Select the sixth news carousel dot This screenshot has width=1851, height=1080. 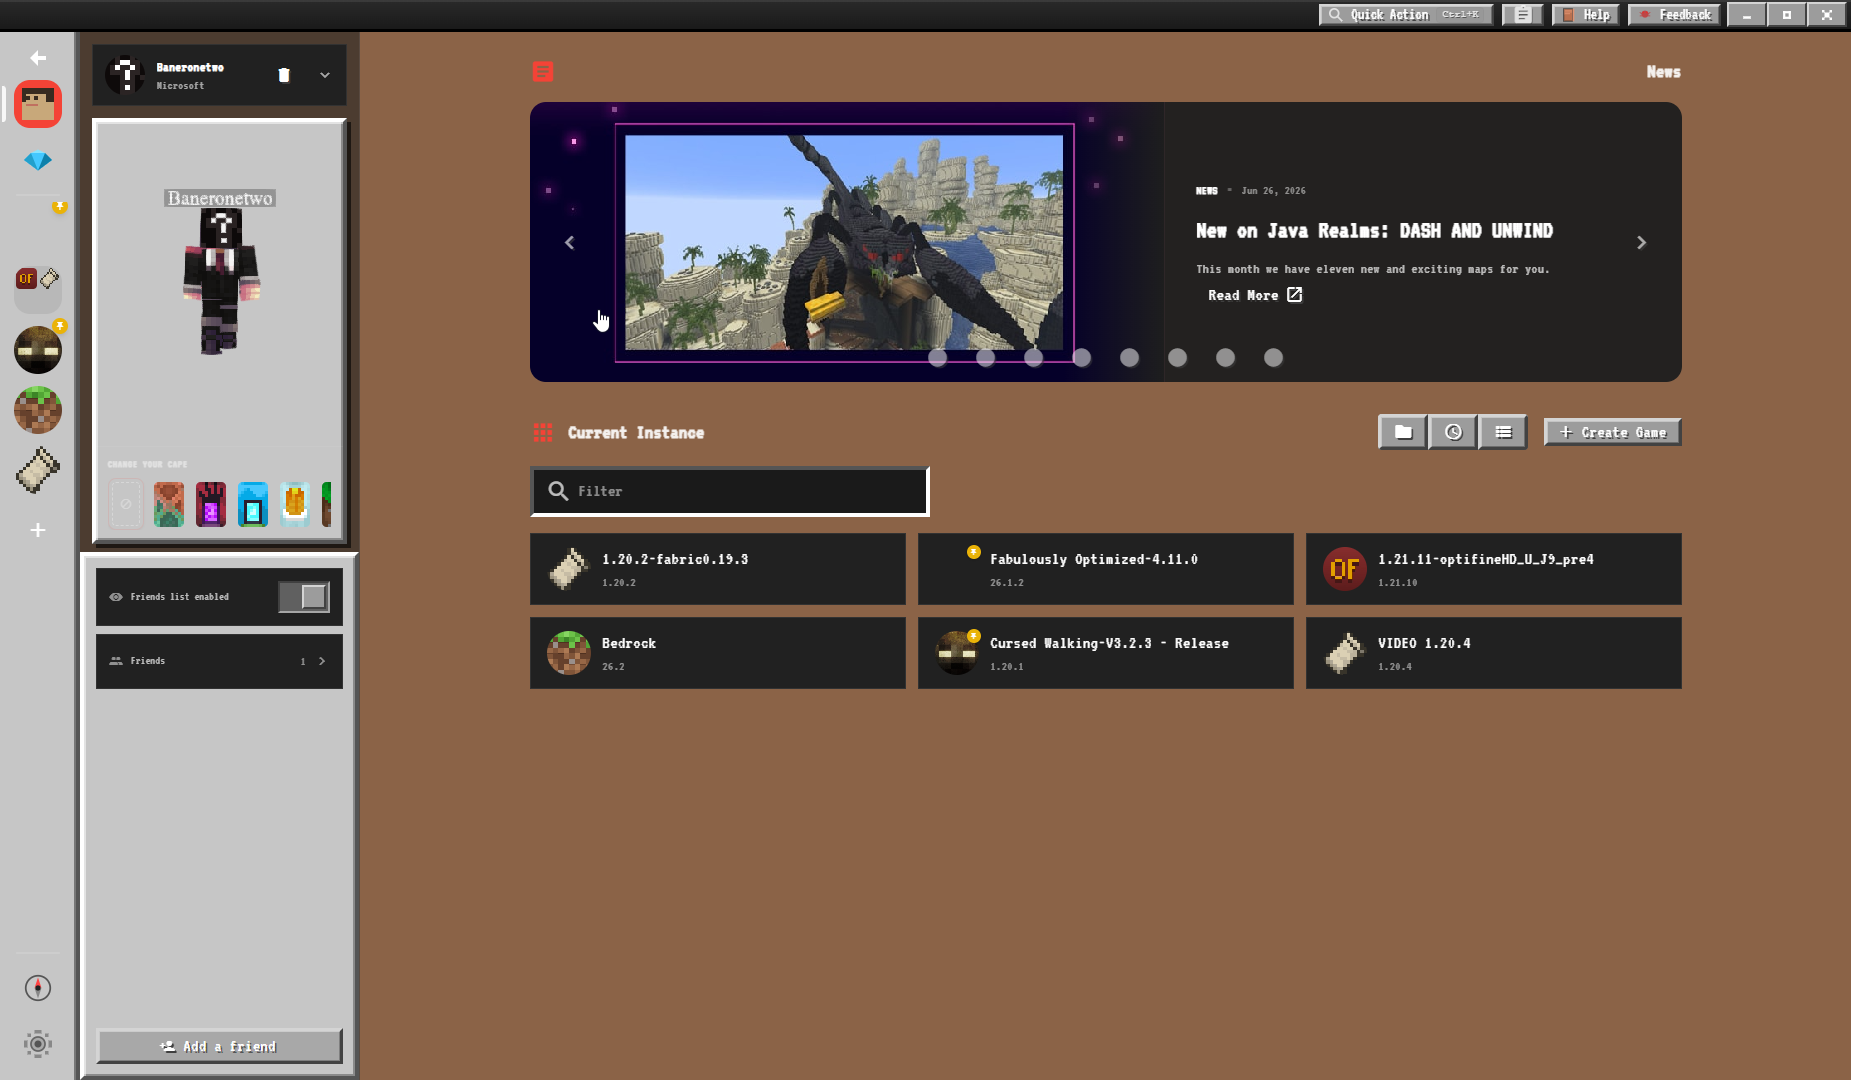point(1177,358)
